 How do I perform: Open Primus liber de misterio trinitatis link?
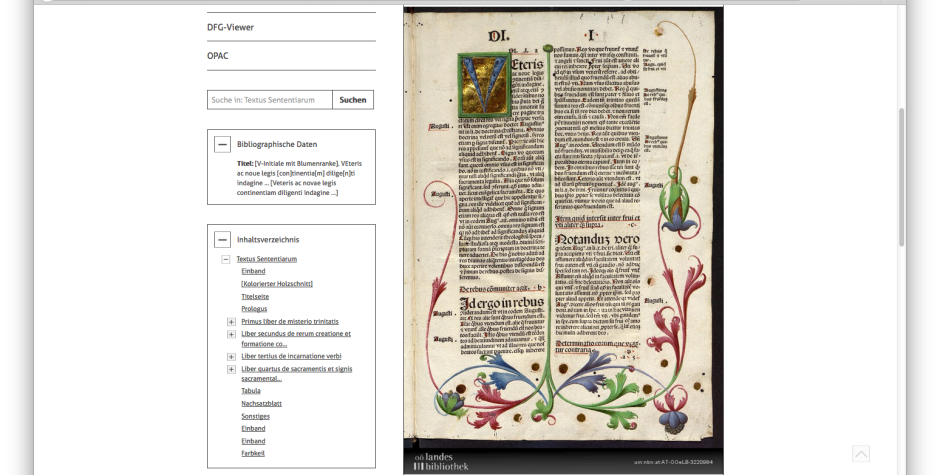click(x=290, y=321)
